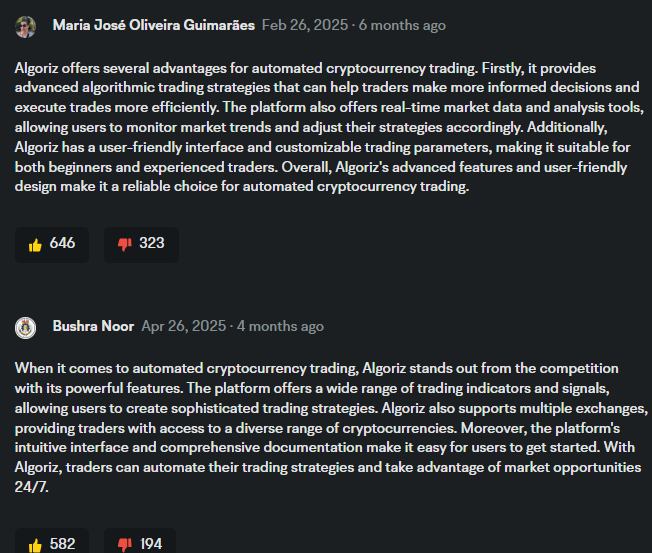Click the thumbs-up icon on Maria's review
Screen dimensions: 652x553
point(35,244)
